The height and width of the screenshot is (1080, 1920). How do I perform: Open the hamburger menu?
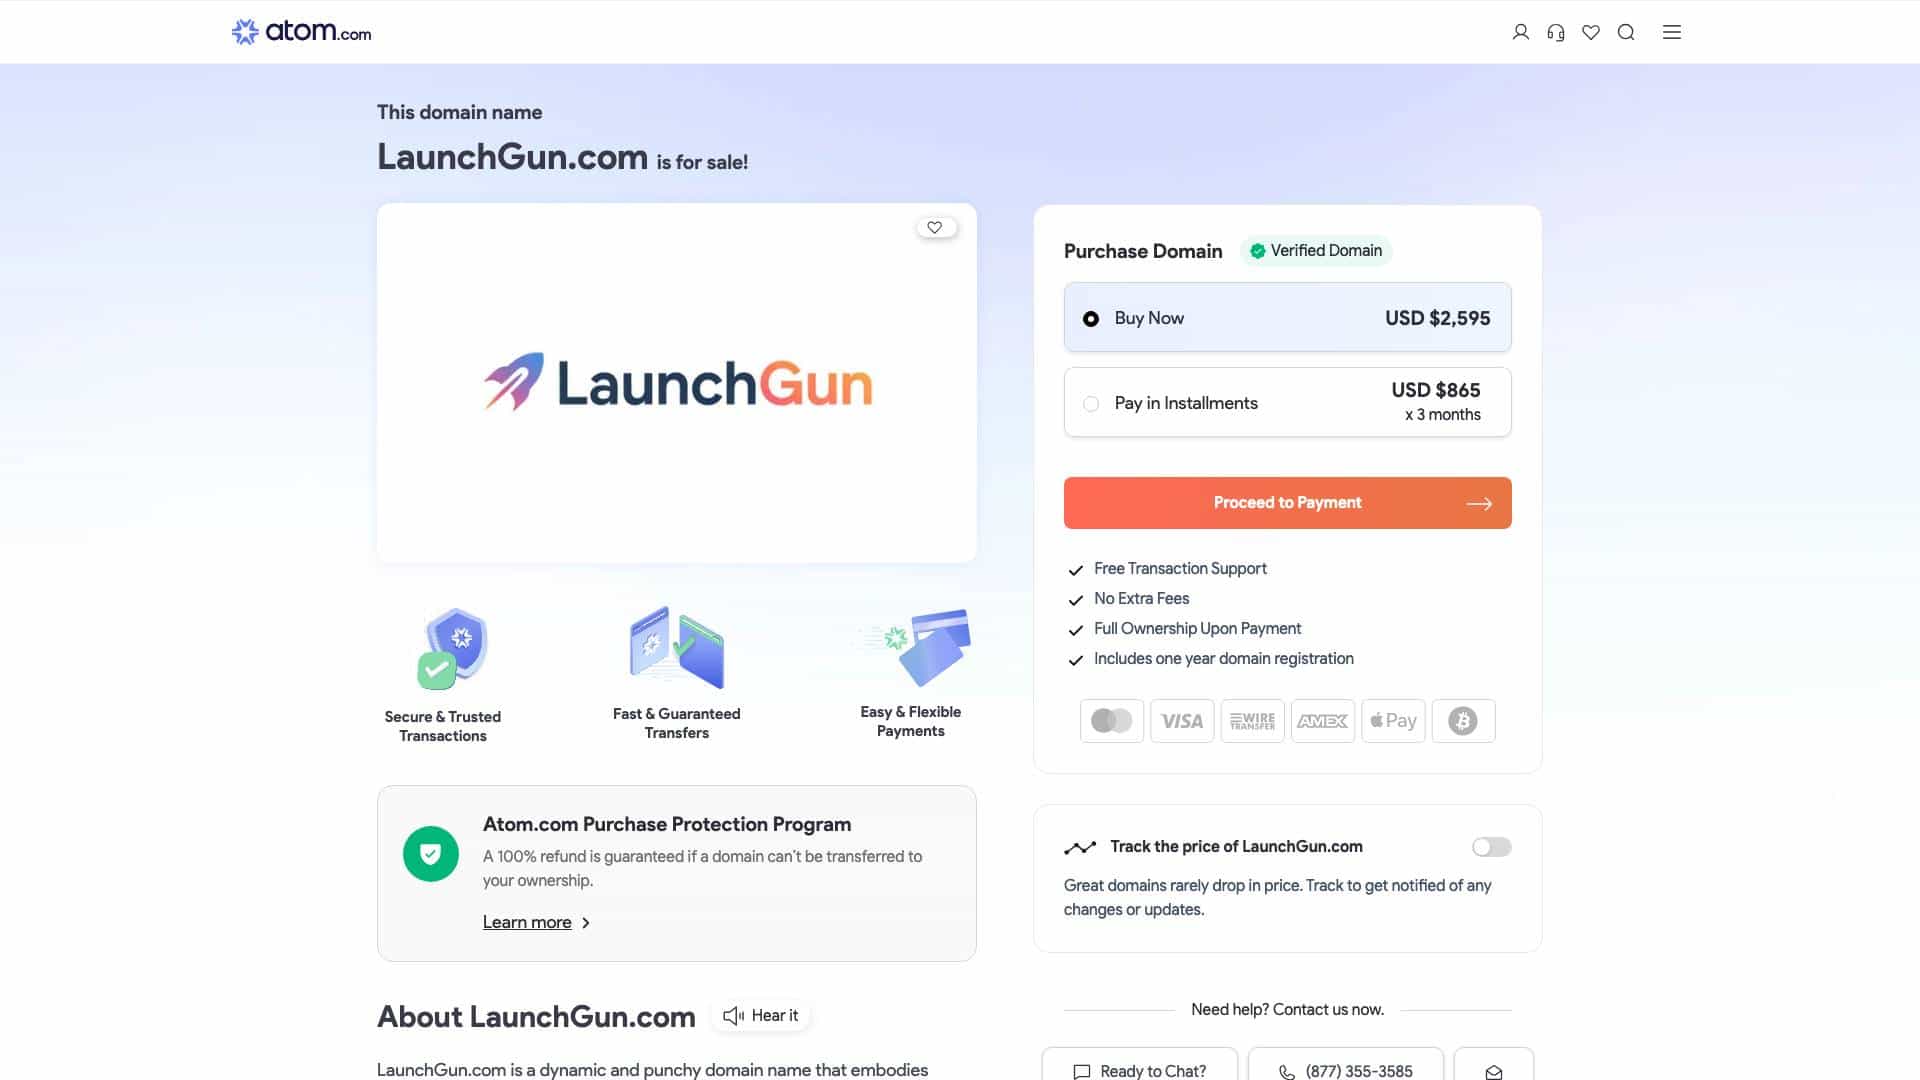pos(1672,32)
